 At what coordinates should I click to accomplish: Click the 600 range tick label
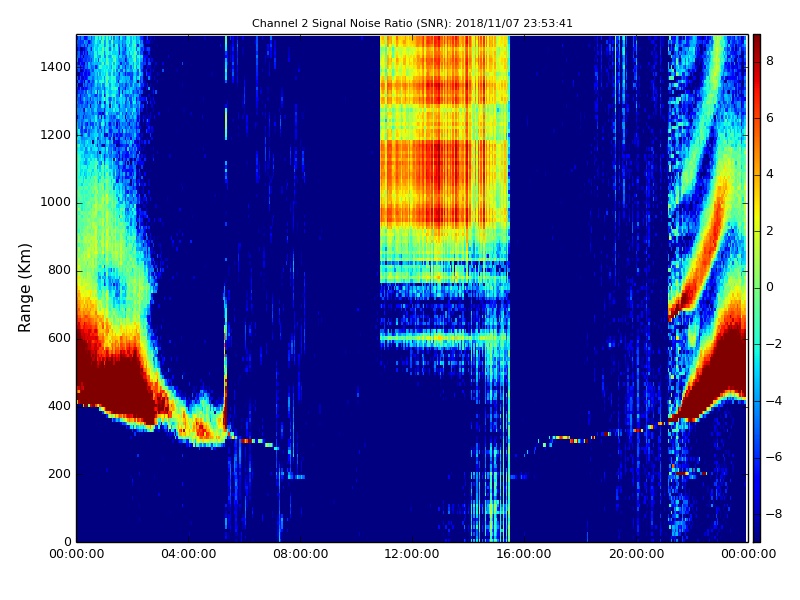(59, 338)
